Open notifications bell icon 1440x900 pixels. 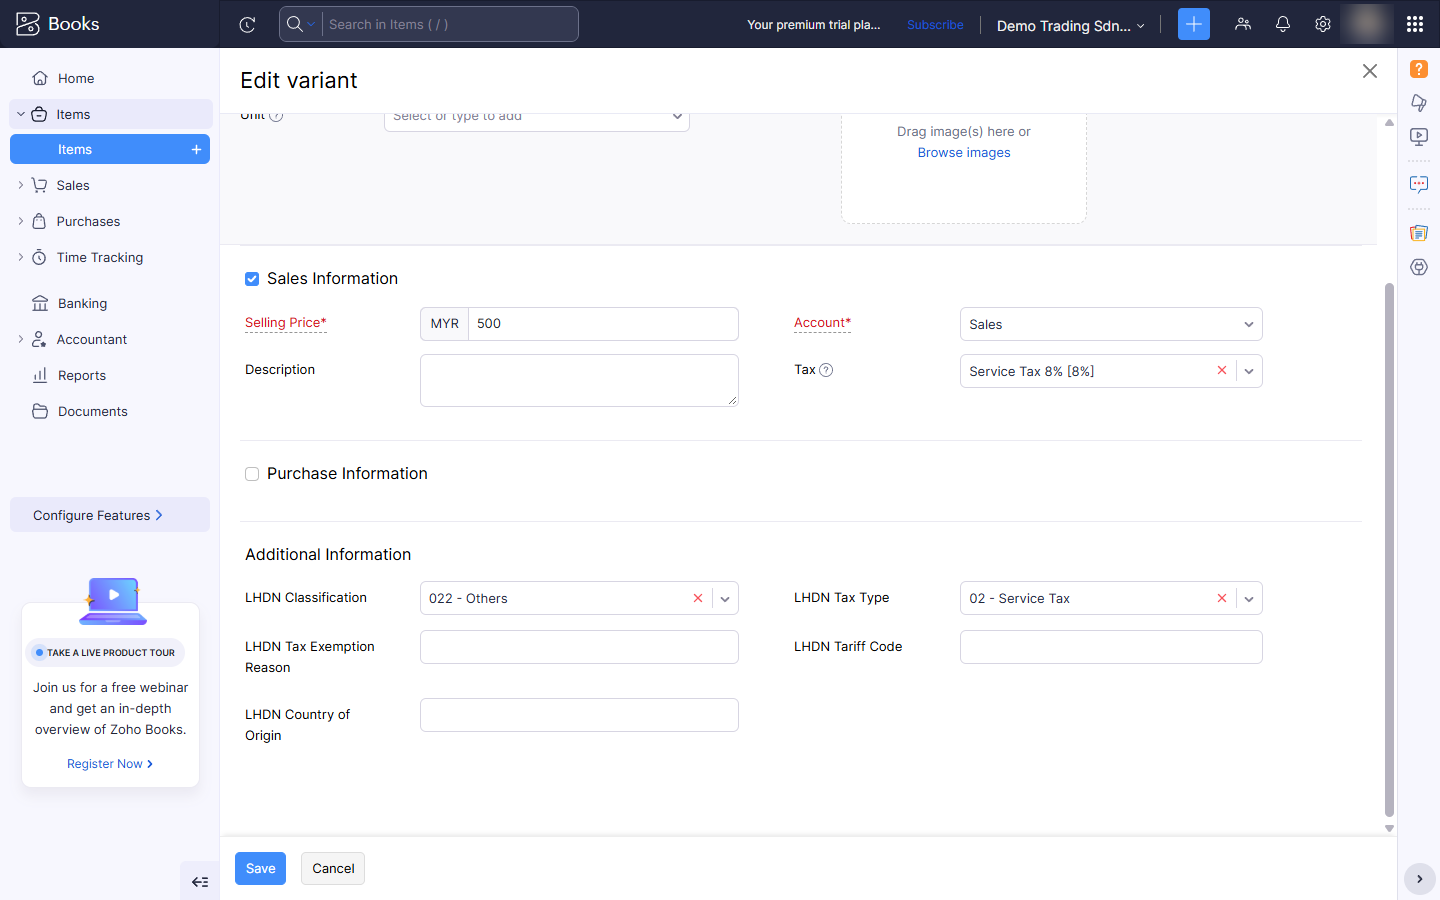coord(1283,24)
